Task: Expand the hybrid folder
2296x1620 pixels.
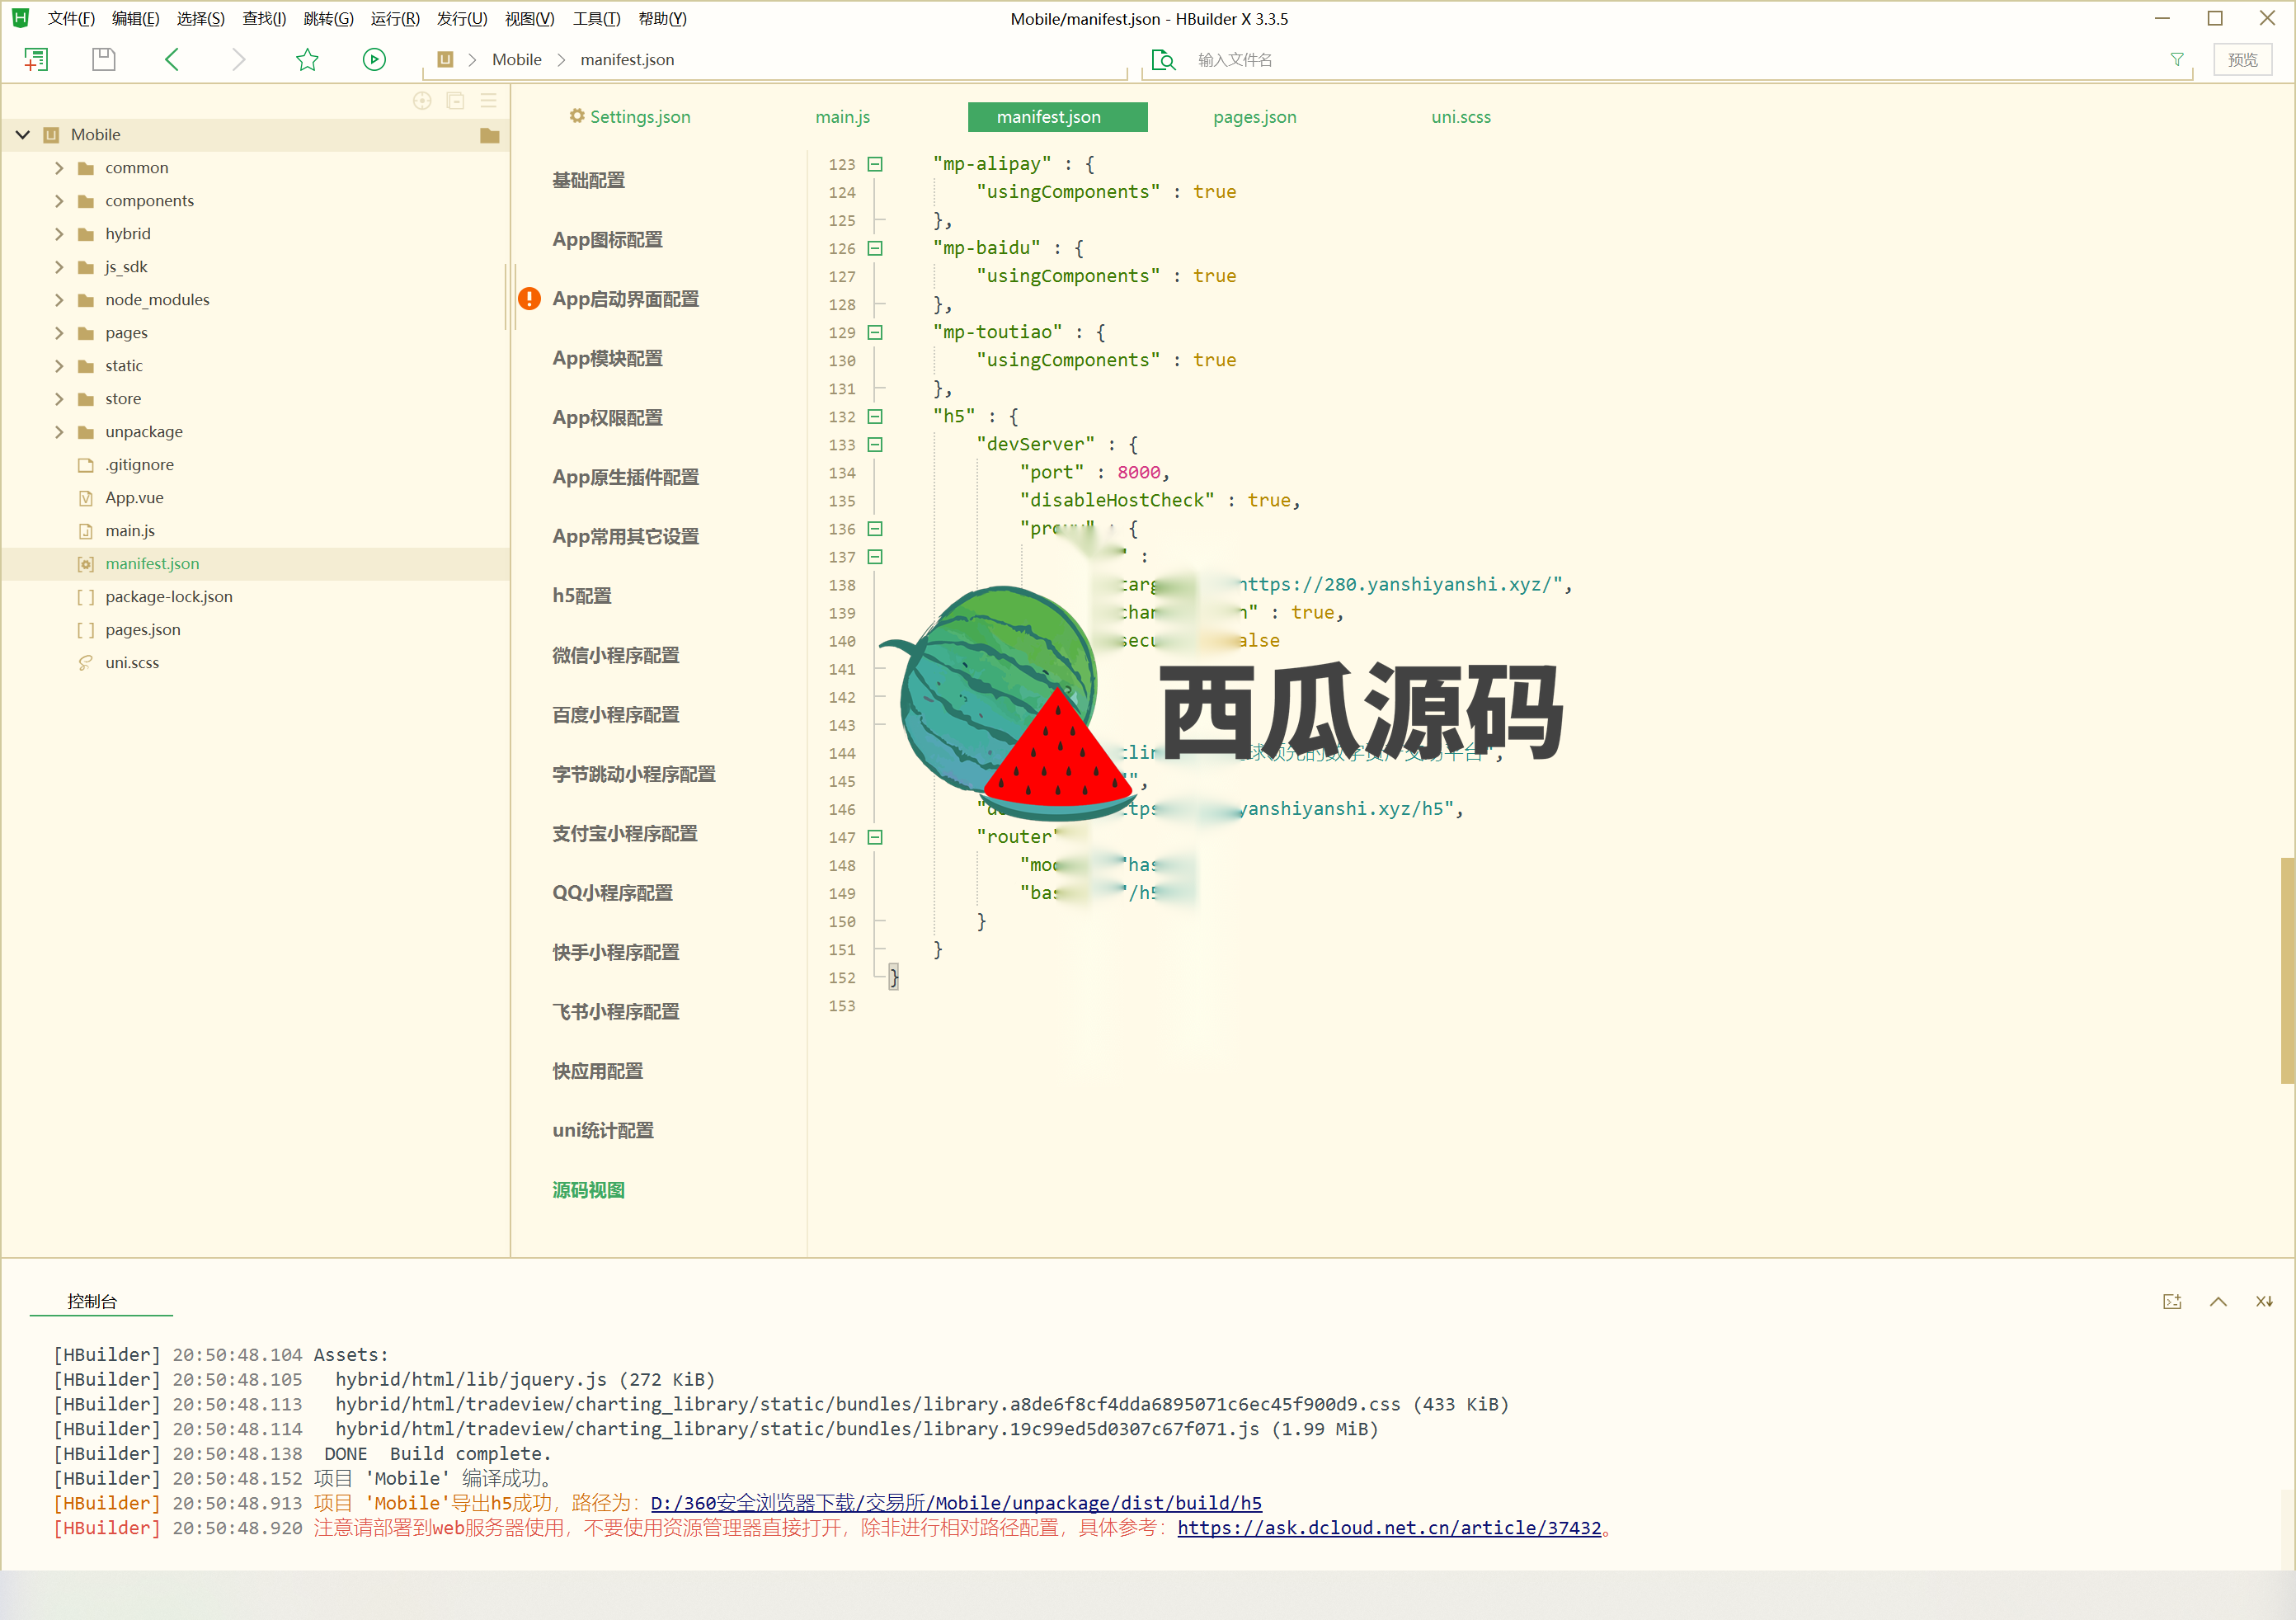Action: pyautogui.click(x=59, y=234)
